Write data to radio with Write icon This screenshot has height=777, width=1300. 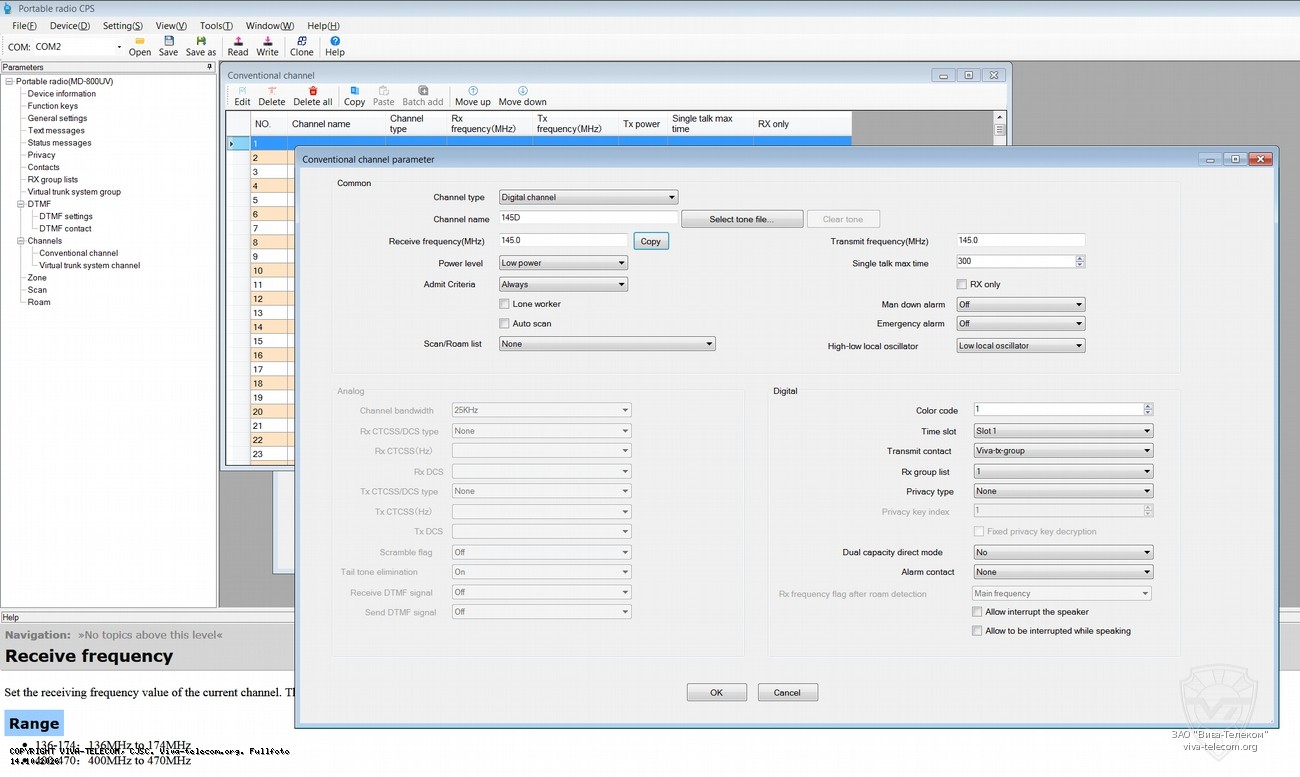(x=267, y=46)
